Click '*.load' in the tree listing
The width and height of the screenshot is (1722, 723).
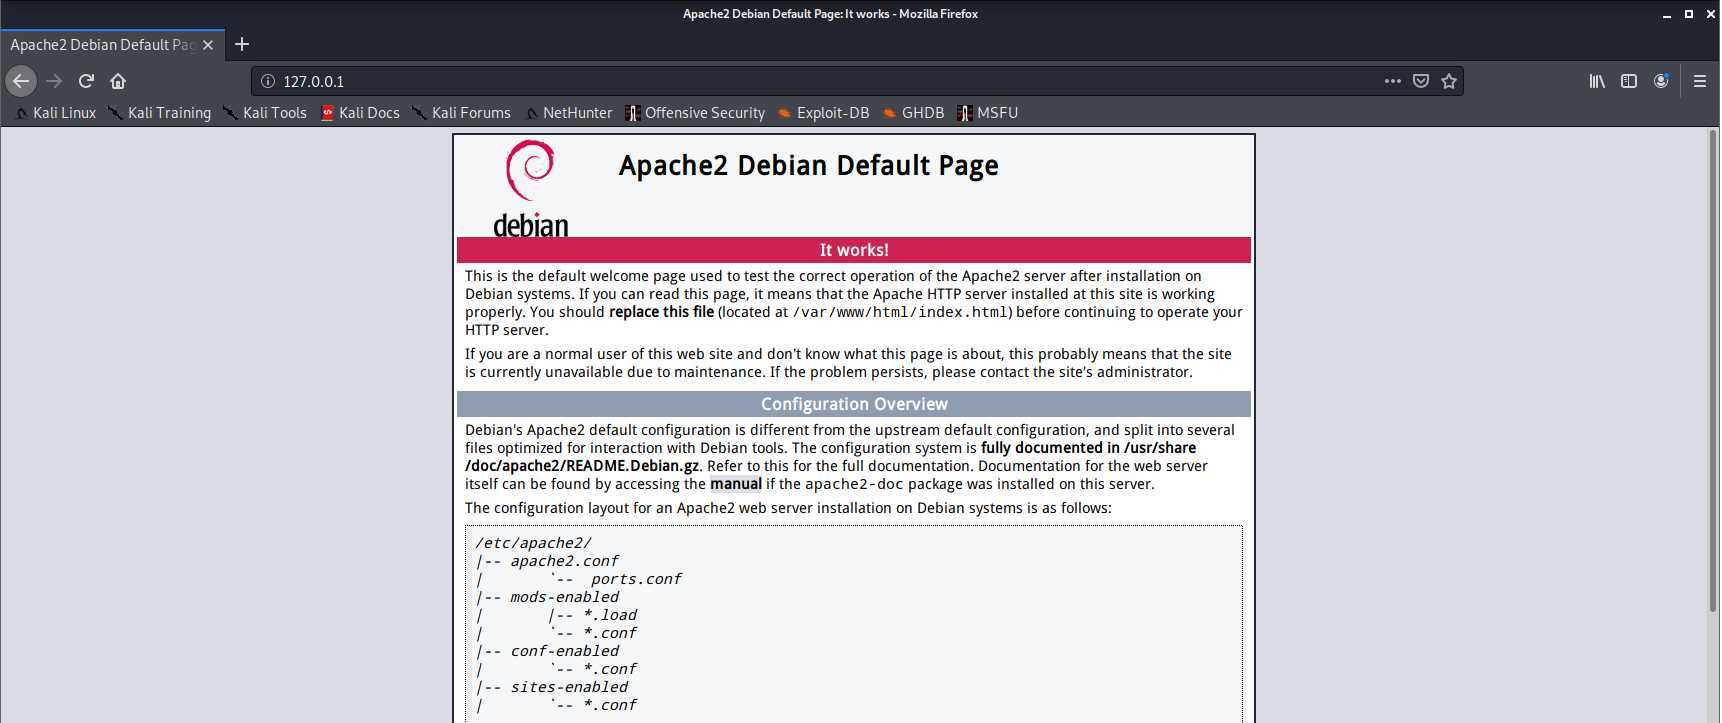[610, 615]
